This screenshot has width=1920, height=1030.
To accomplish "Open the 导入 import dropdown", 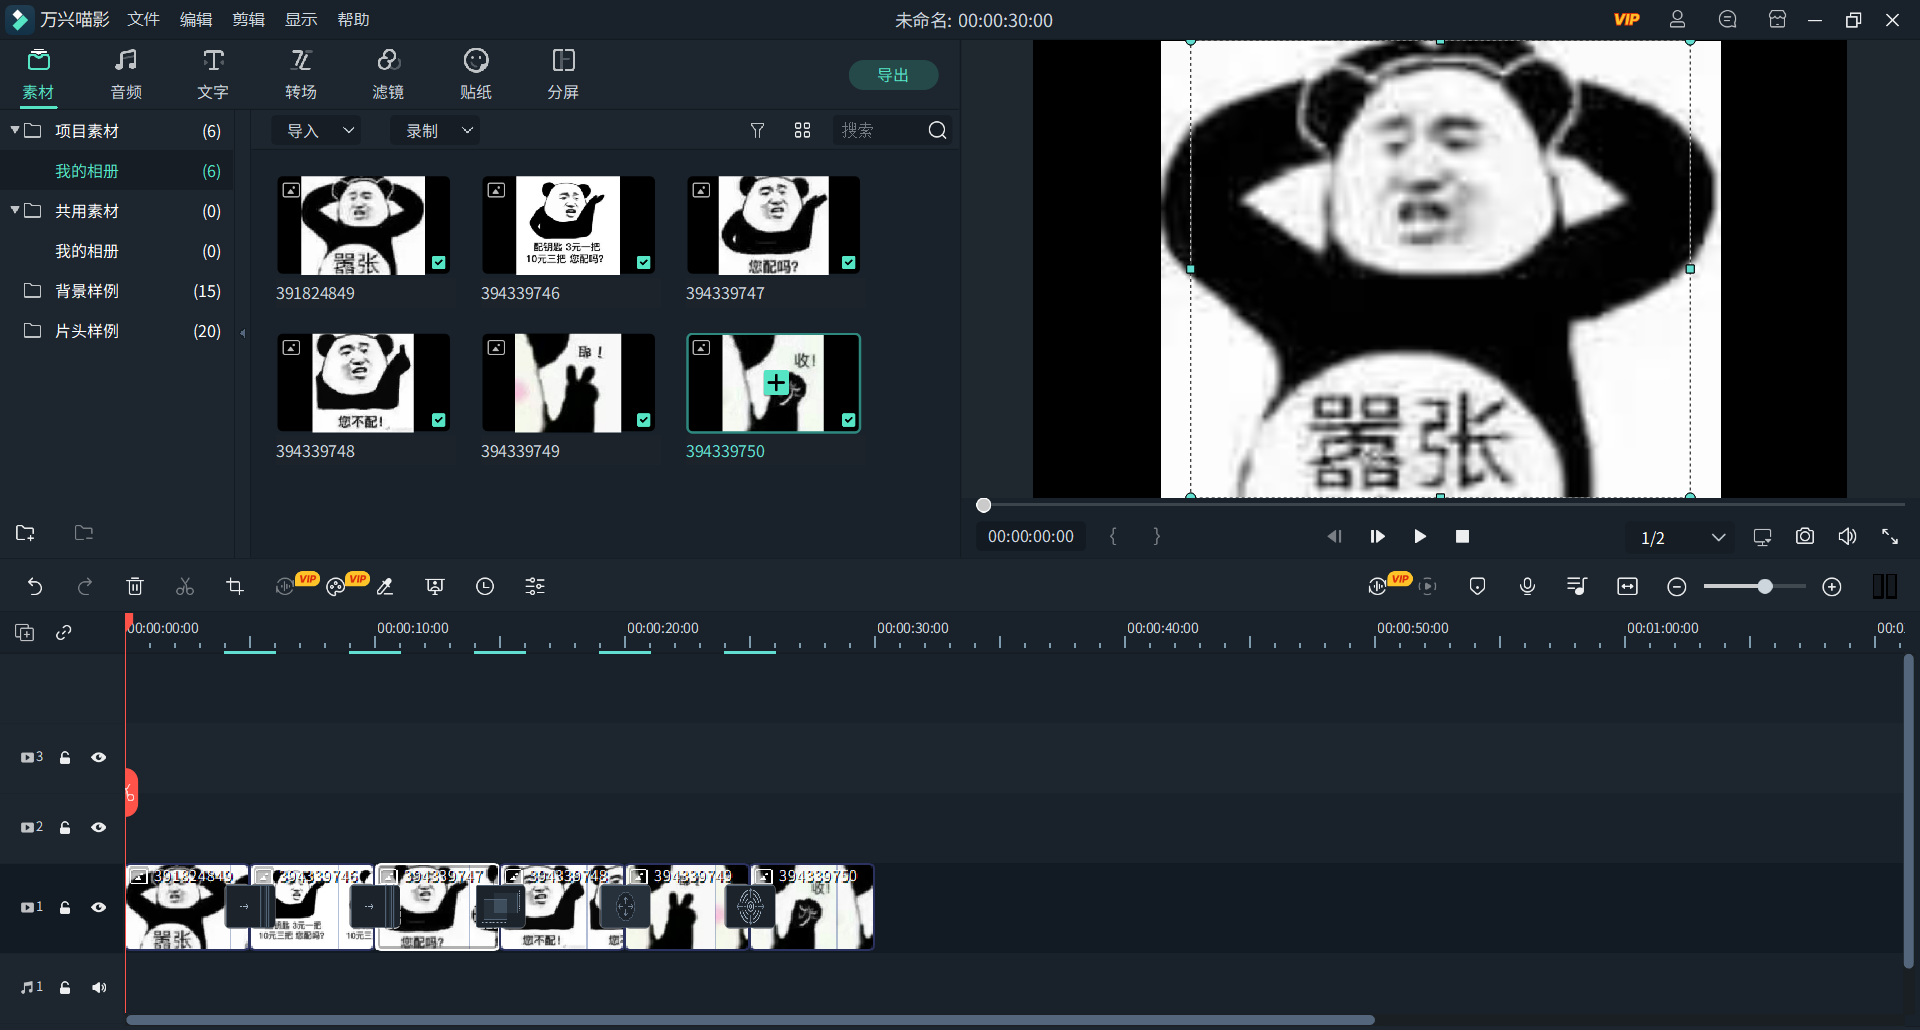I will pyautogui.click(x=316, y=130).
